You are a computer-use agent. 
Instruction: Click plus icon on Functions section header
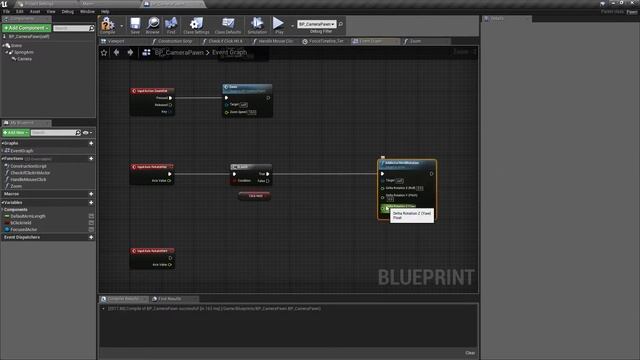coord(91,158)
